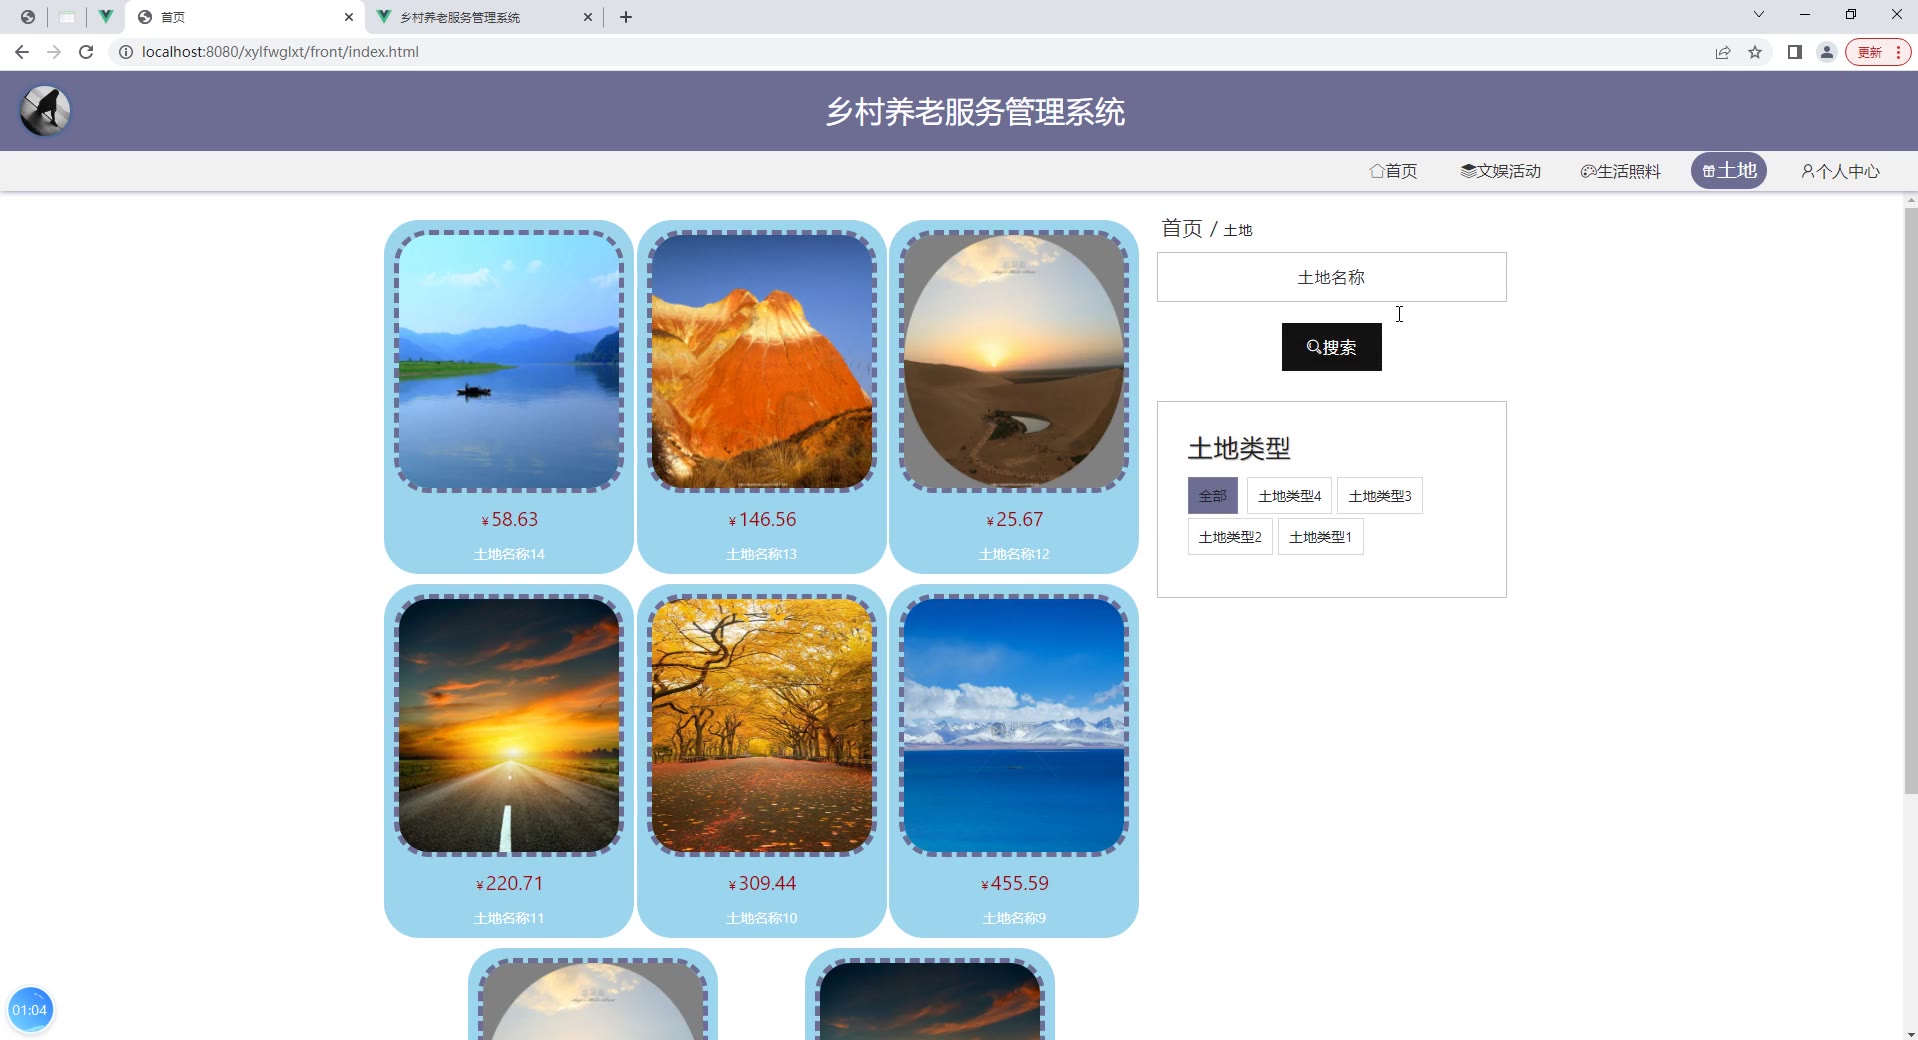This screenshot has height=1040, width=1918.
Task: Click the 土地名称14 label
Action: pyautogui.click(x=509, y=554)
